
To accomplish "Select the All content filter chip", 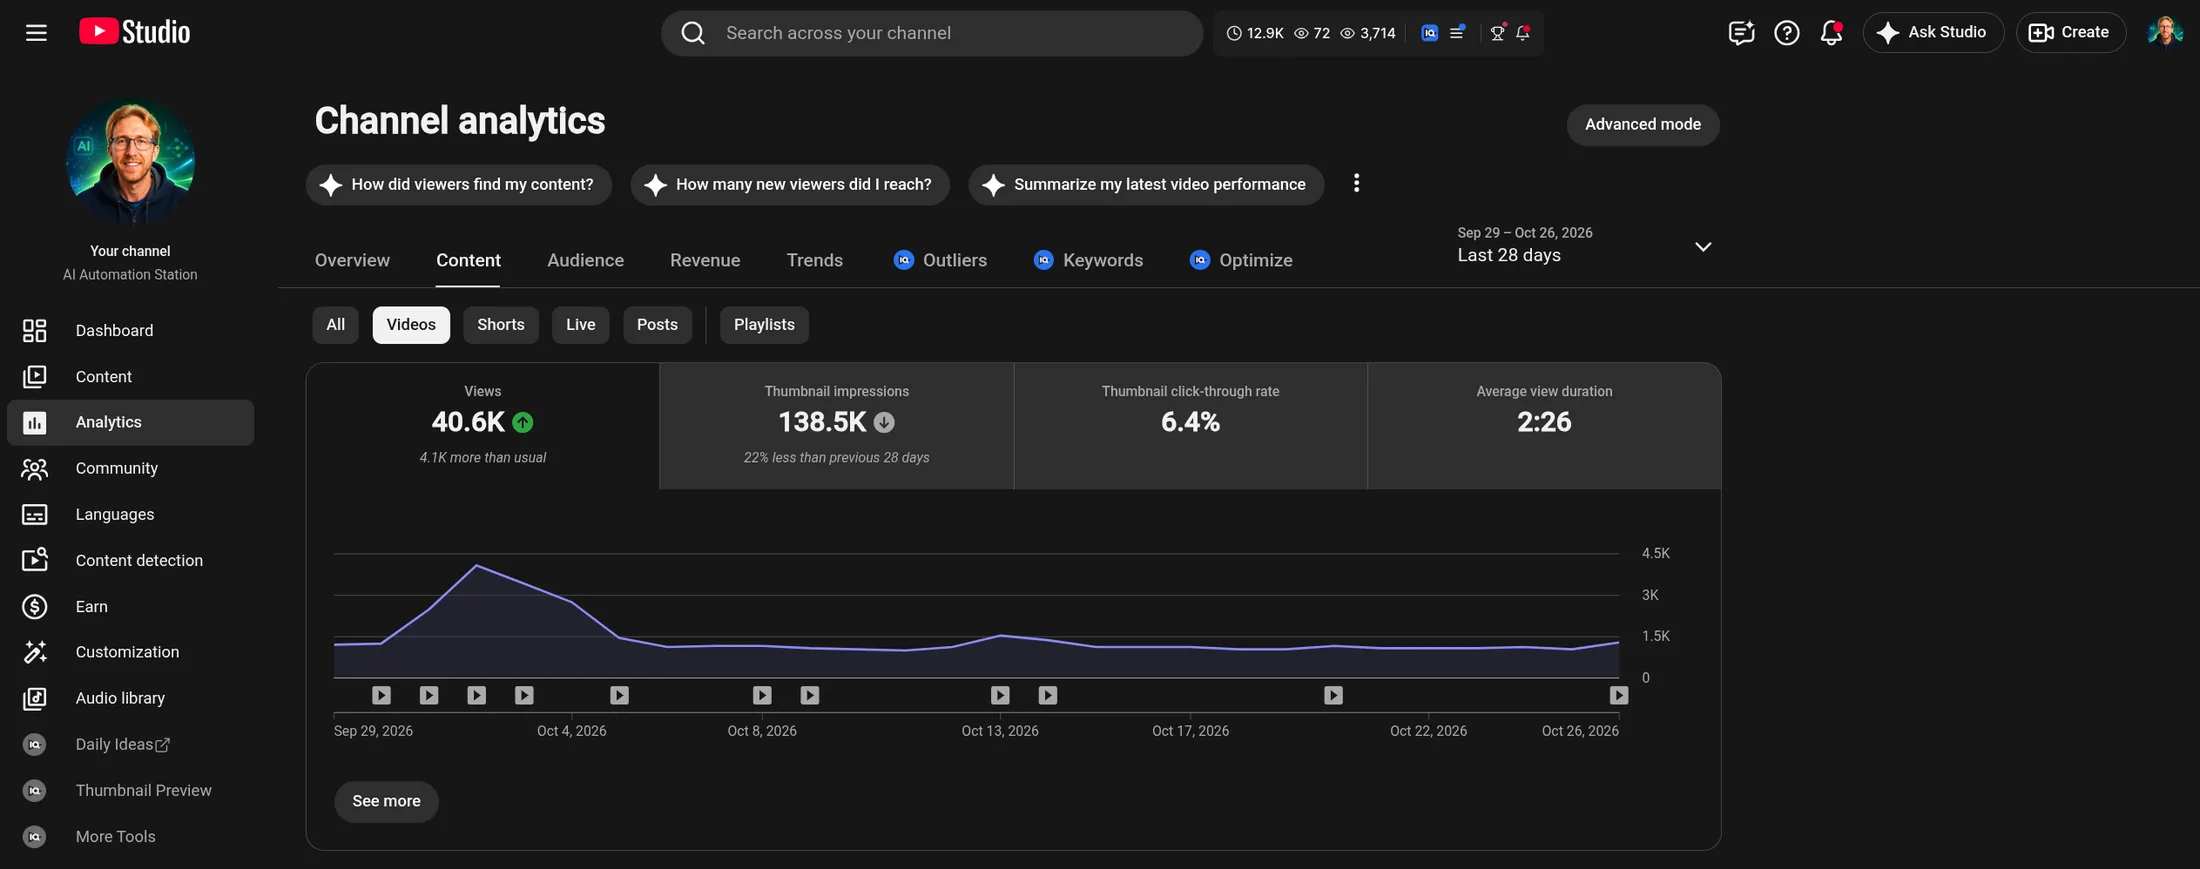I will [x=335, y=325].
